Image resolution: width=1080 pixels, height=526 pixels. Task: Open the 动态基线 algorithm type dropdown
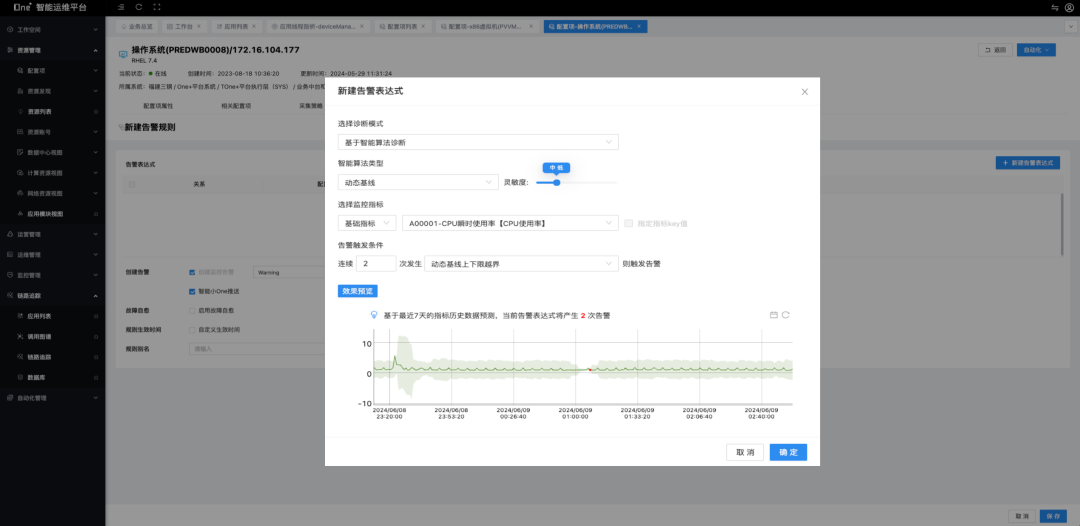(417, 182)
